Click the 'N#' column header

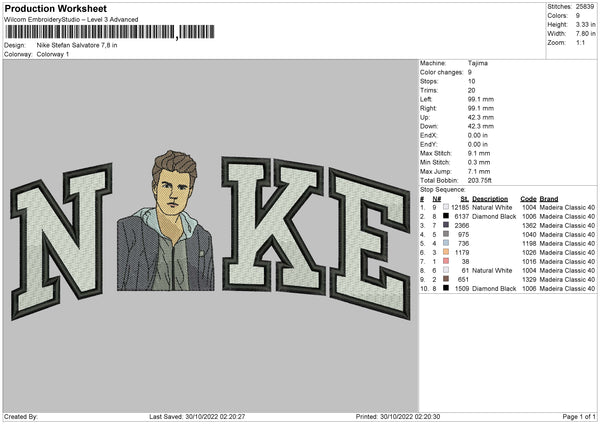(437, 199)
